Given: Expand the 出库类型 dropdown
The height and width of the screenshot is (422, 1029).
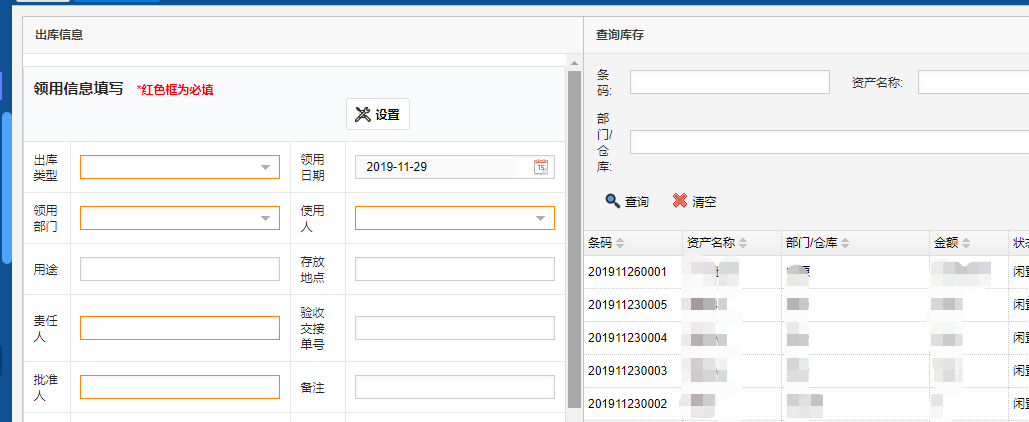Looking at the screenshot, I should pyautogui.click(x=266, y=168).
